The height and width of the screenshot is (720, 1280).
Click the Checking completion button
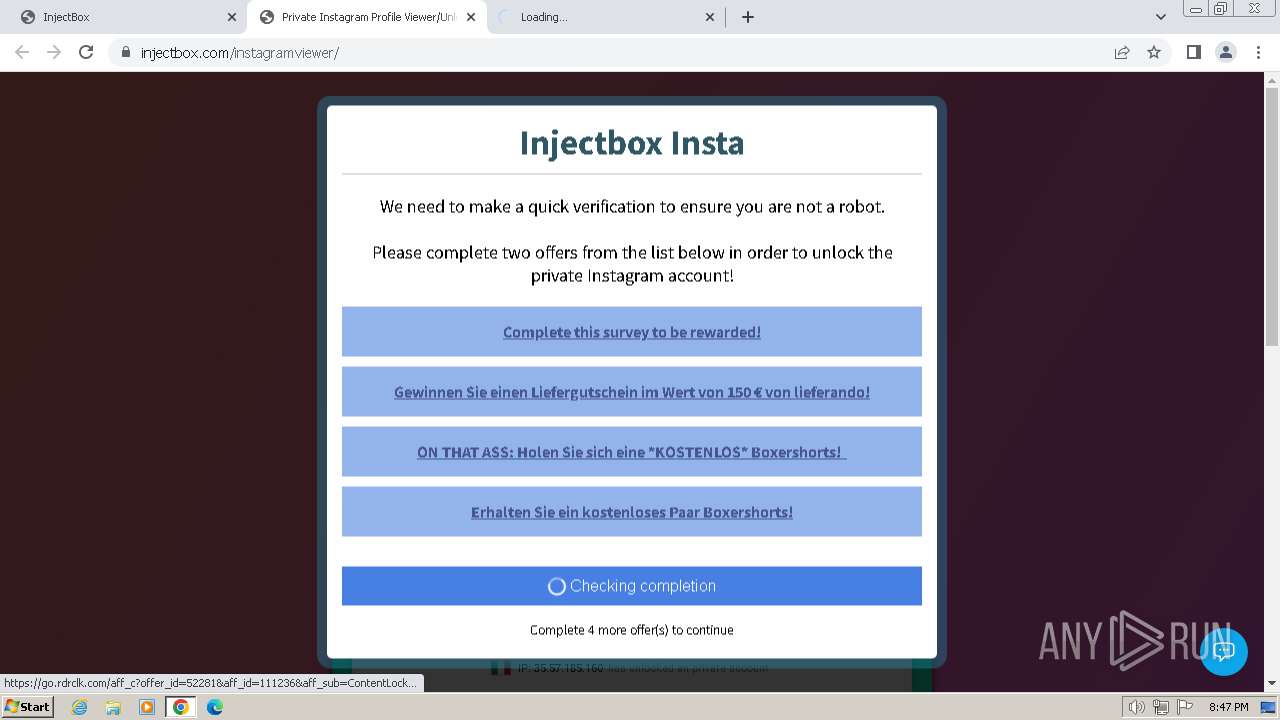click(x=632, y=586)
